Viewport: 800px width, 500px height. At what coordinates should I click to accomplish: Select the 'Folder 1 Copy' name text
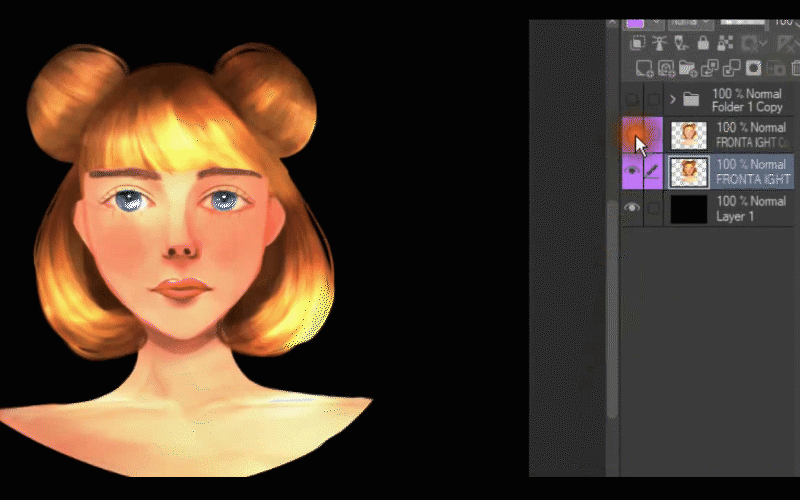(x=747, y=107)
